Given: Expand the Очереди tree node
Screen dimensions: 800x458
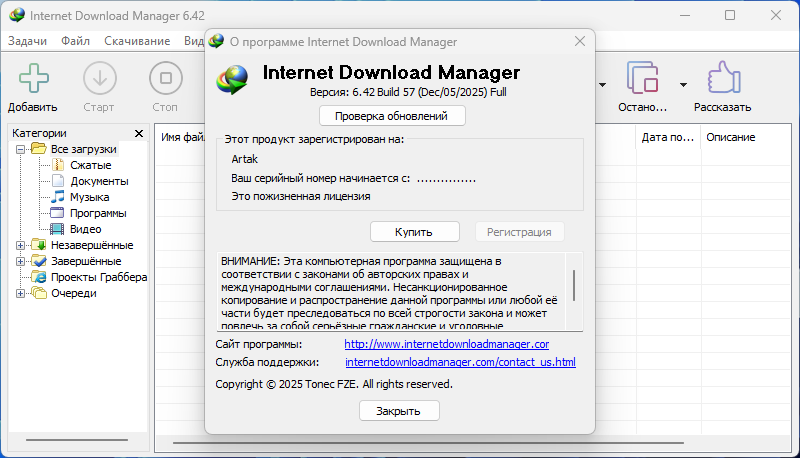Looking at the screenshot, I should 20,293.
